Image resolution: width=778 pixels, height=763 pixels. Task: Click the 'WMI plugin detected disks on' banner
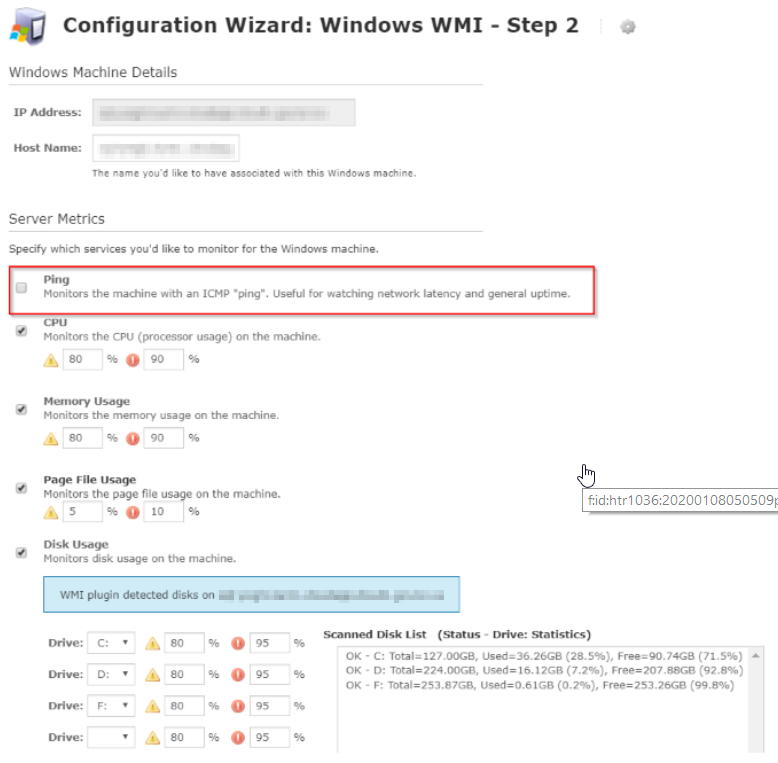point(252,594)
